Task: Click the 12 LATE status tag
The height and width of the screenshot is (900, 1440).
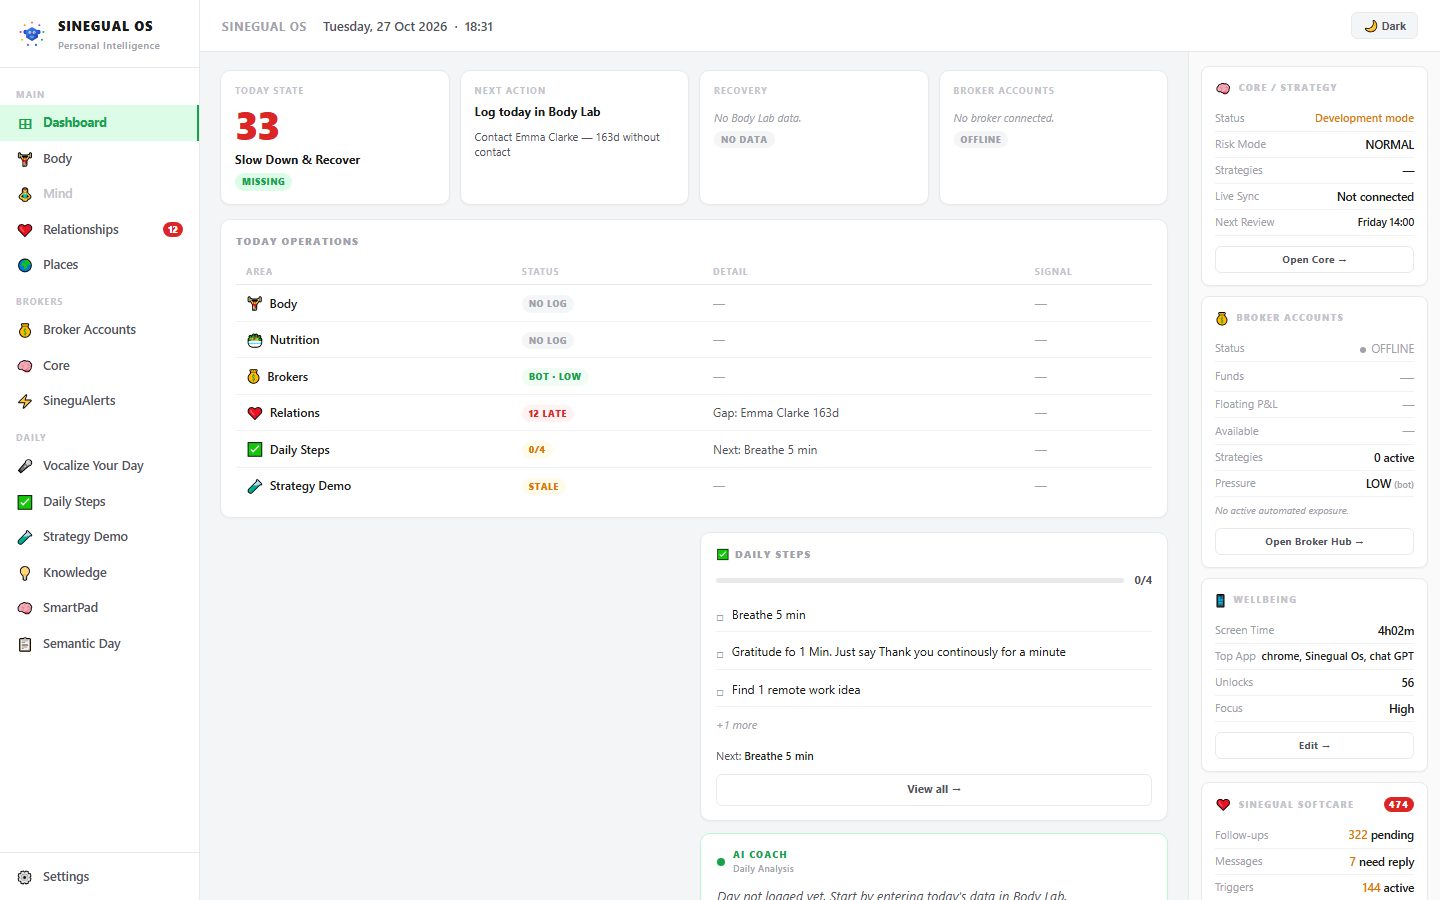Action: pos(547,413)
